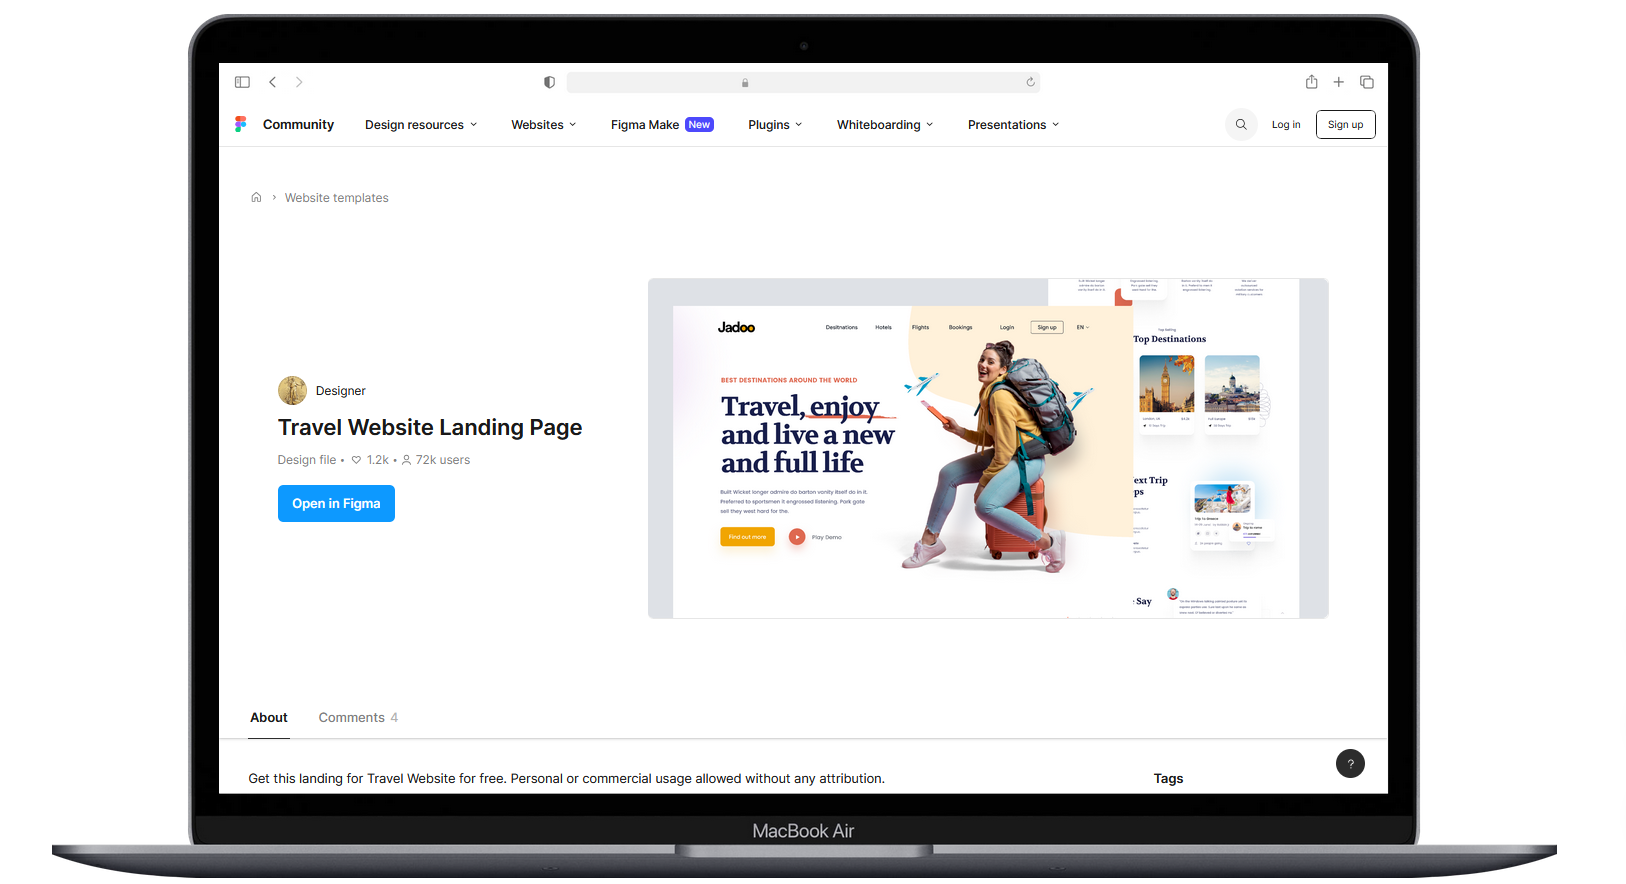
Task: Toggle the browser sidebar panel icon
Action: (x=242, y=82)
